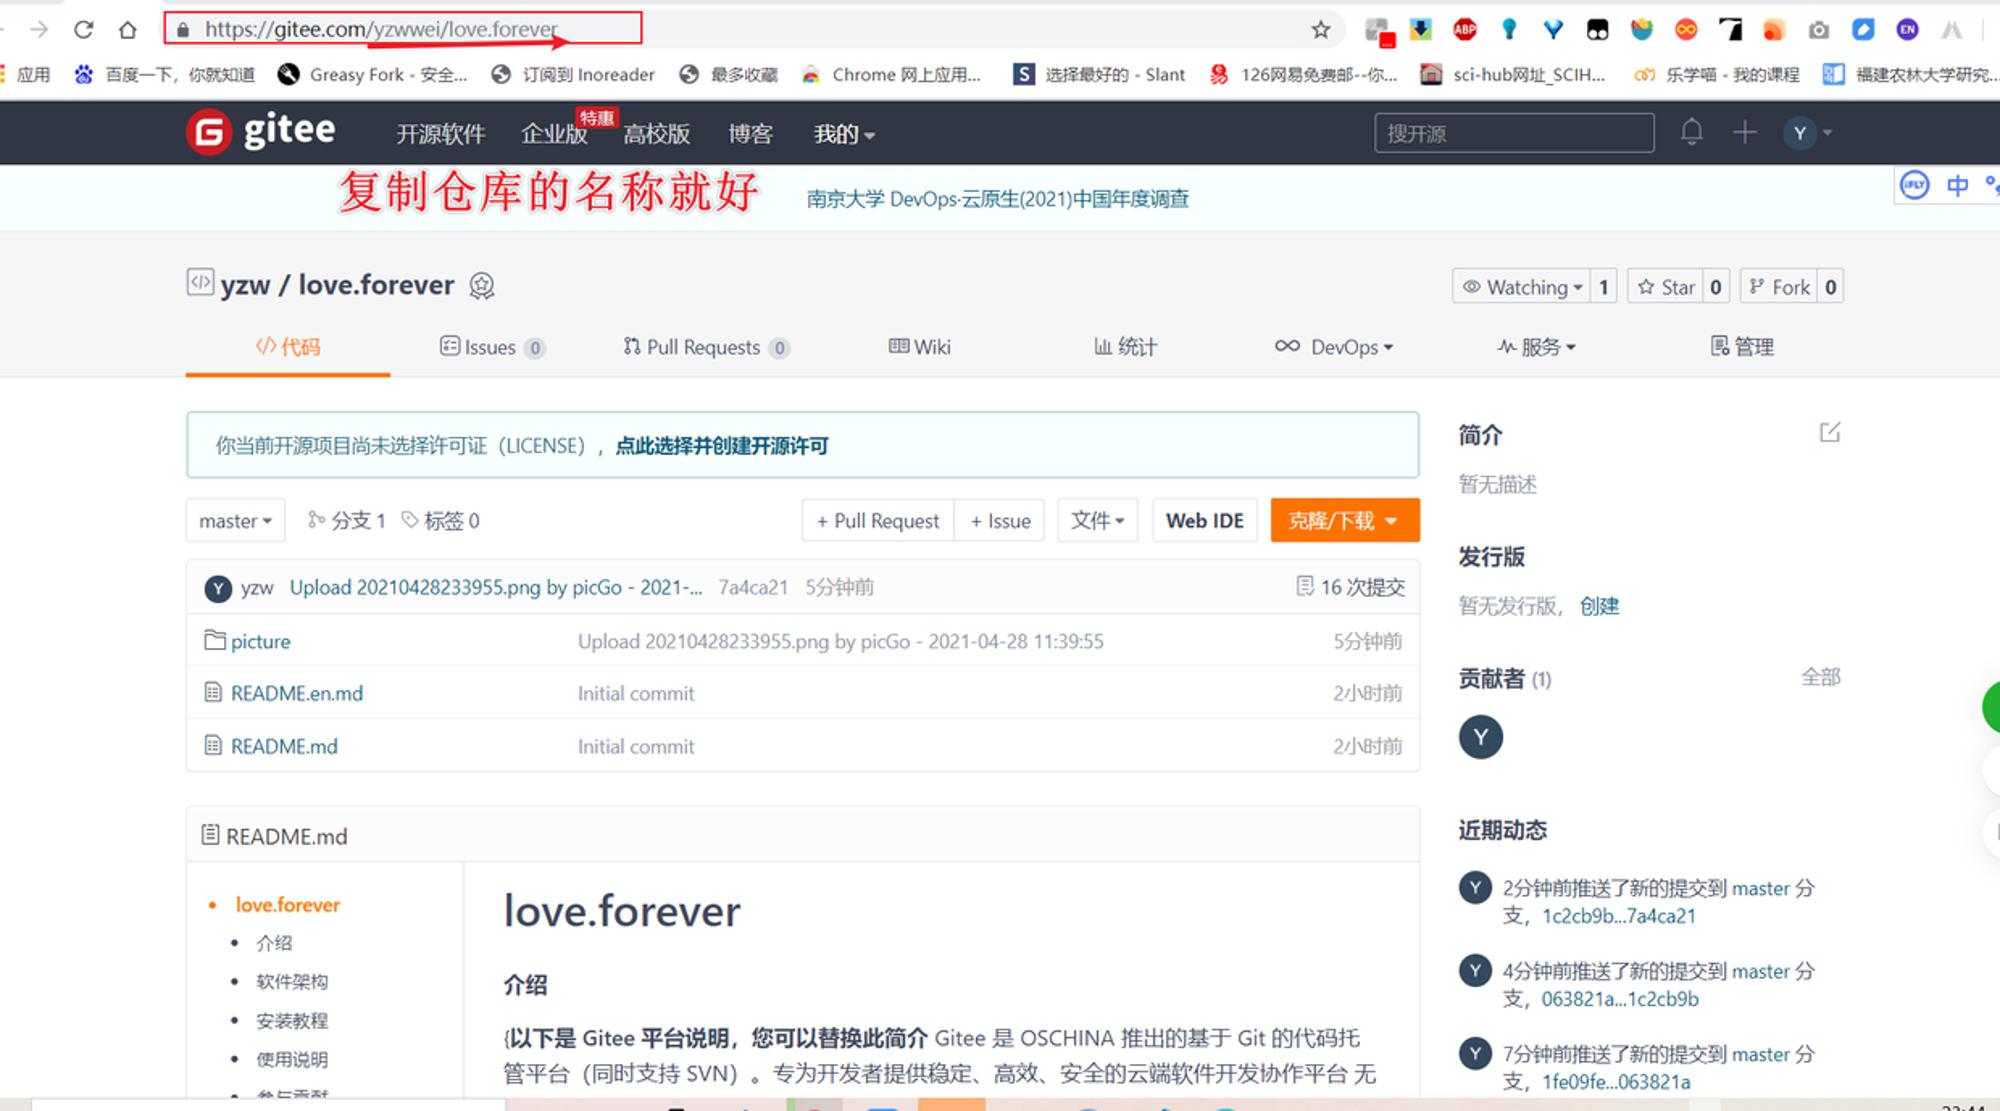Image resolution: width=2000 pixels, height=1111 pixels.
Task: Open README.en.md file
Action: [297, 693]
